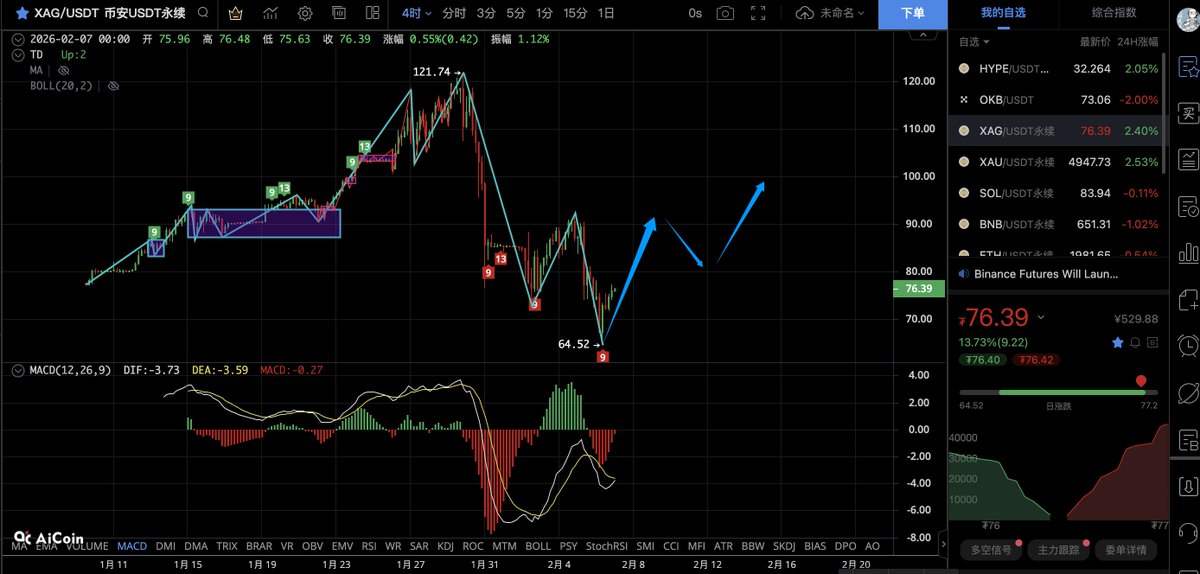1200x574 pixels.
Task: Sort watchlist by 24H涨幅 header
Action: pyautogui.click(x=1139, y=42)
